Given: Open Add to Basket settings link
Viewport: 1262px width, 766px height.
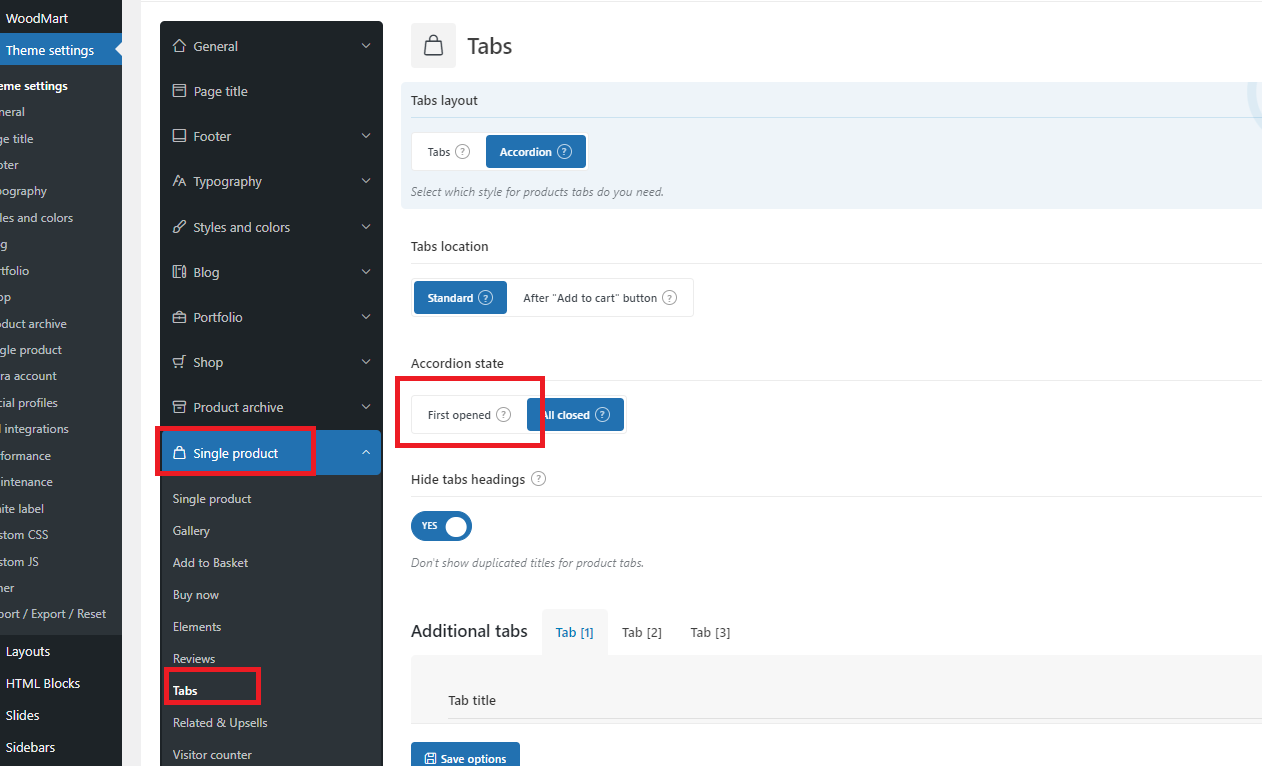Looking at the screenshot, I should [210, 563].
